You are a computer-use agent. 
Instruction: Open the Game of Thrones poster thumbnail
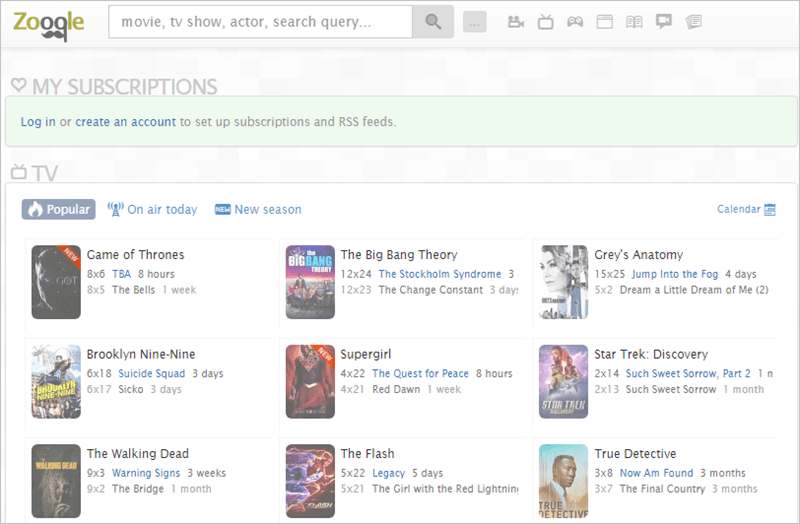tap(56, 282)
